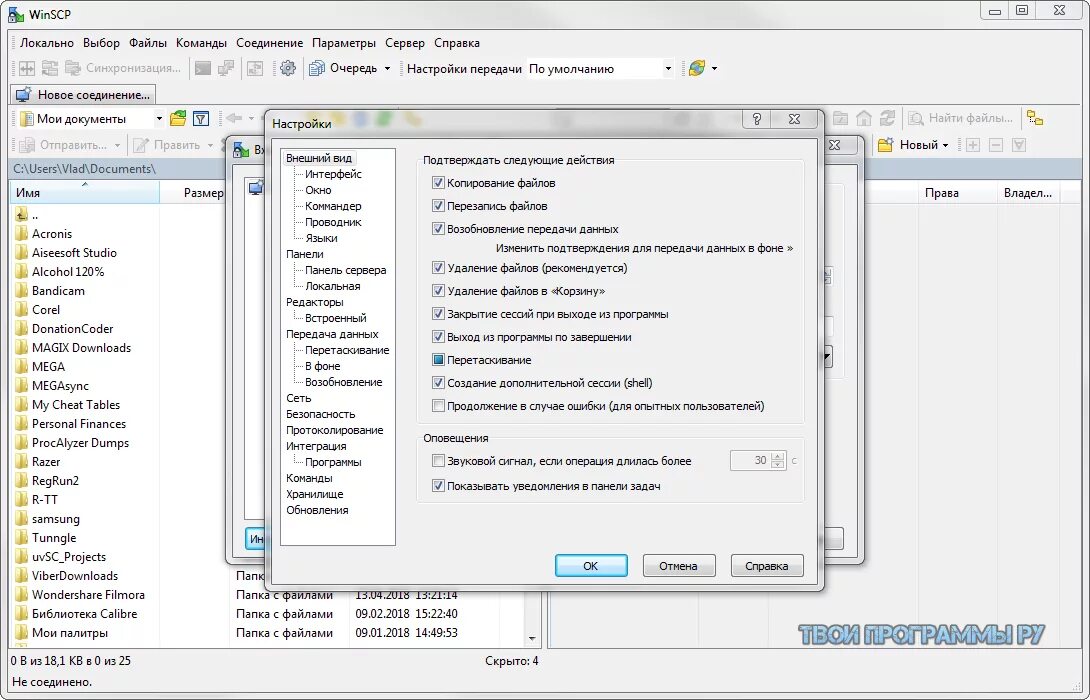The width and height of the screenshot is (1090, 700).
Task: Expand the Очередь dropdown arrow
Action: 387,69
